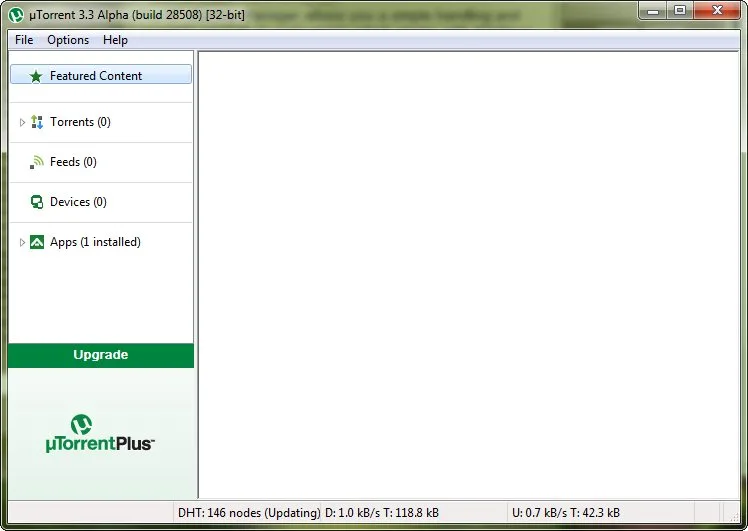This screenshot has height=531, width=748.
Task: Close the µTorrent window
Action: click(717, 11)
